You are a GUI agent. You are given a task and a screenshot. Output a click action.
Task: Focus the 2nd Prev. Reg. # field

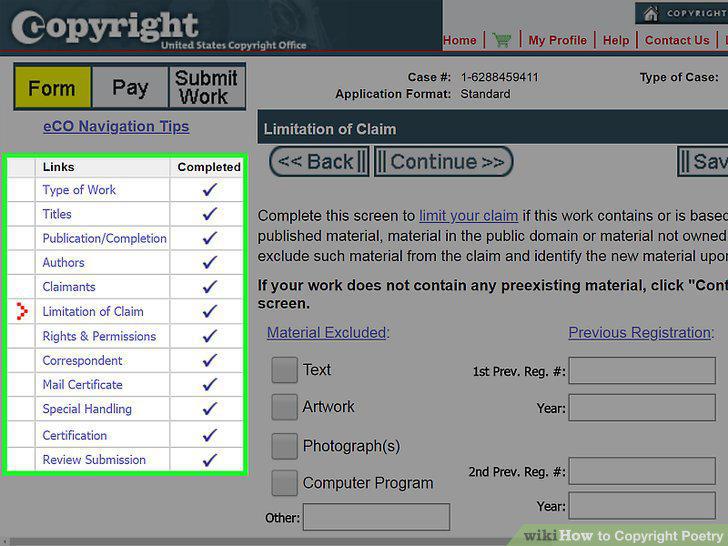642,471
